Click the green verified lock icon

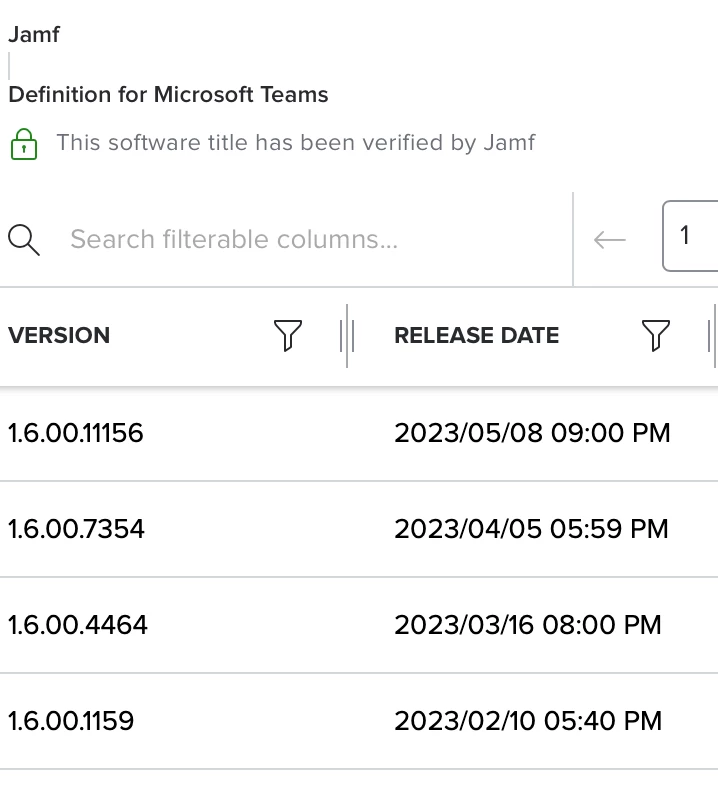24,144
